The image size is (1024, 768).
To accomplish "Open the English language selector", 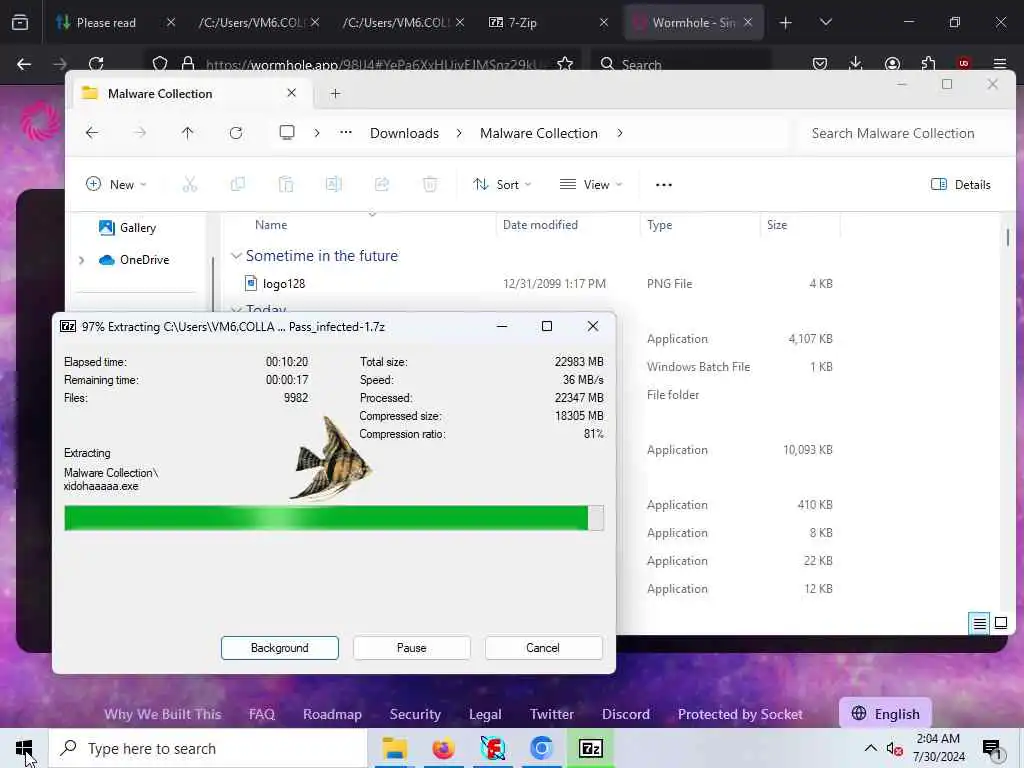I will coord(886,714).
